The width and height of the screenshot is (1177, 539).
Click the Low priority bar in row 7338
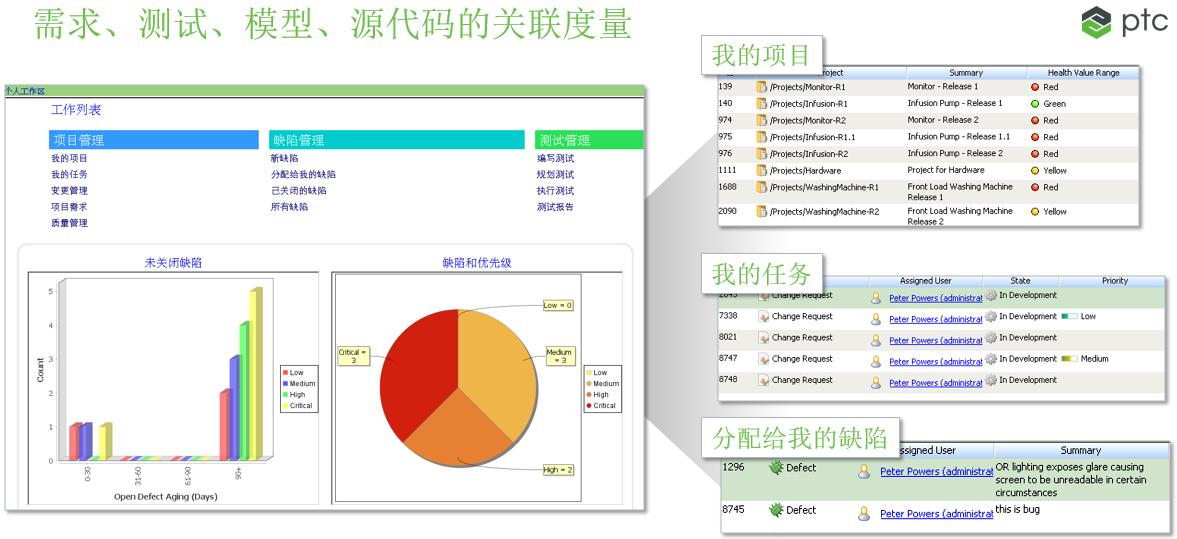click(1068, 317)
